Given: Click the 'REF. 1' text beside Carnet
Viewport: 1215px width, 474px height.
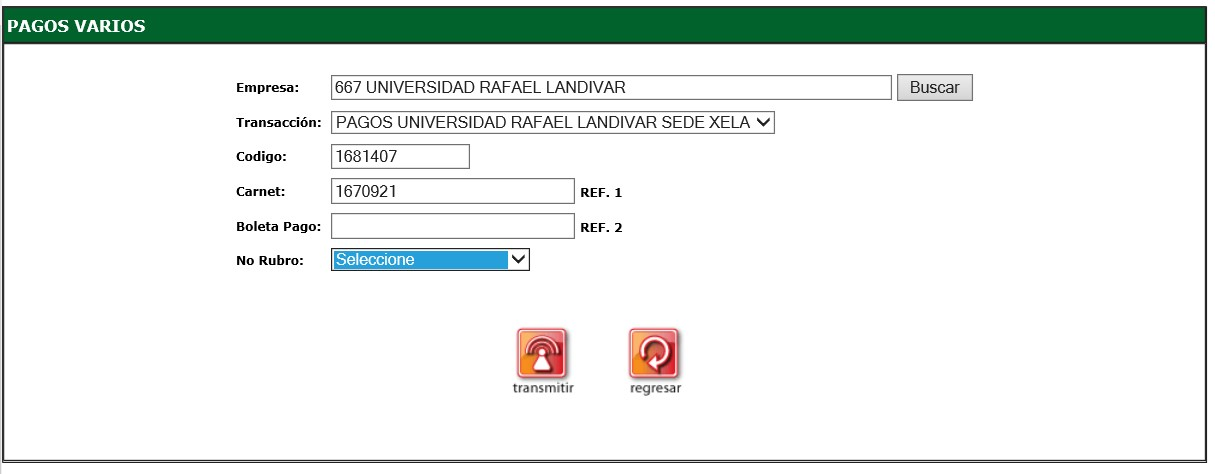Looking at the screenshot, I should 601,192.
